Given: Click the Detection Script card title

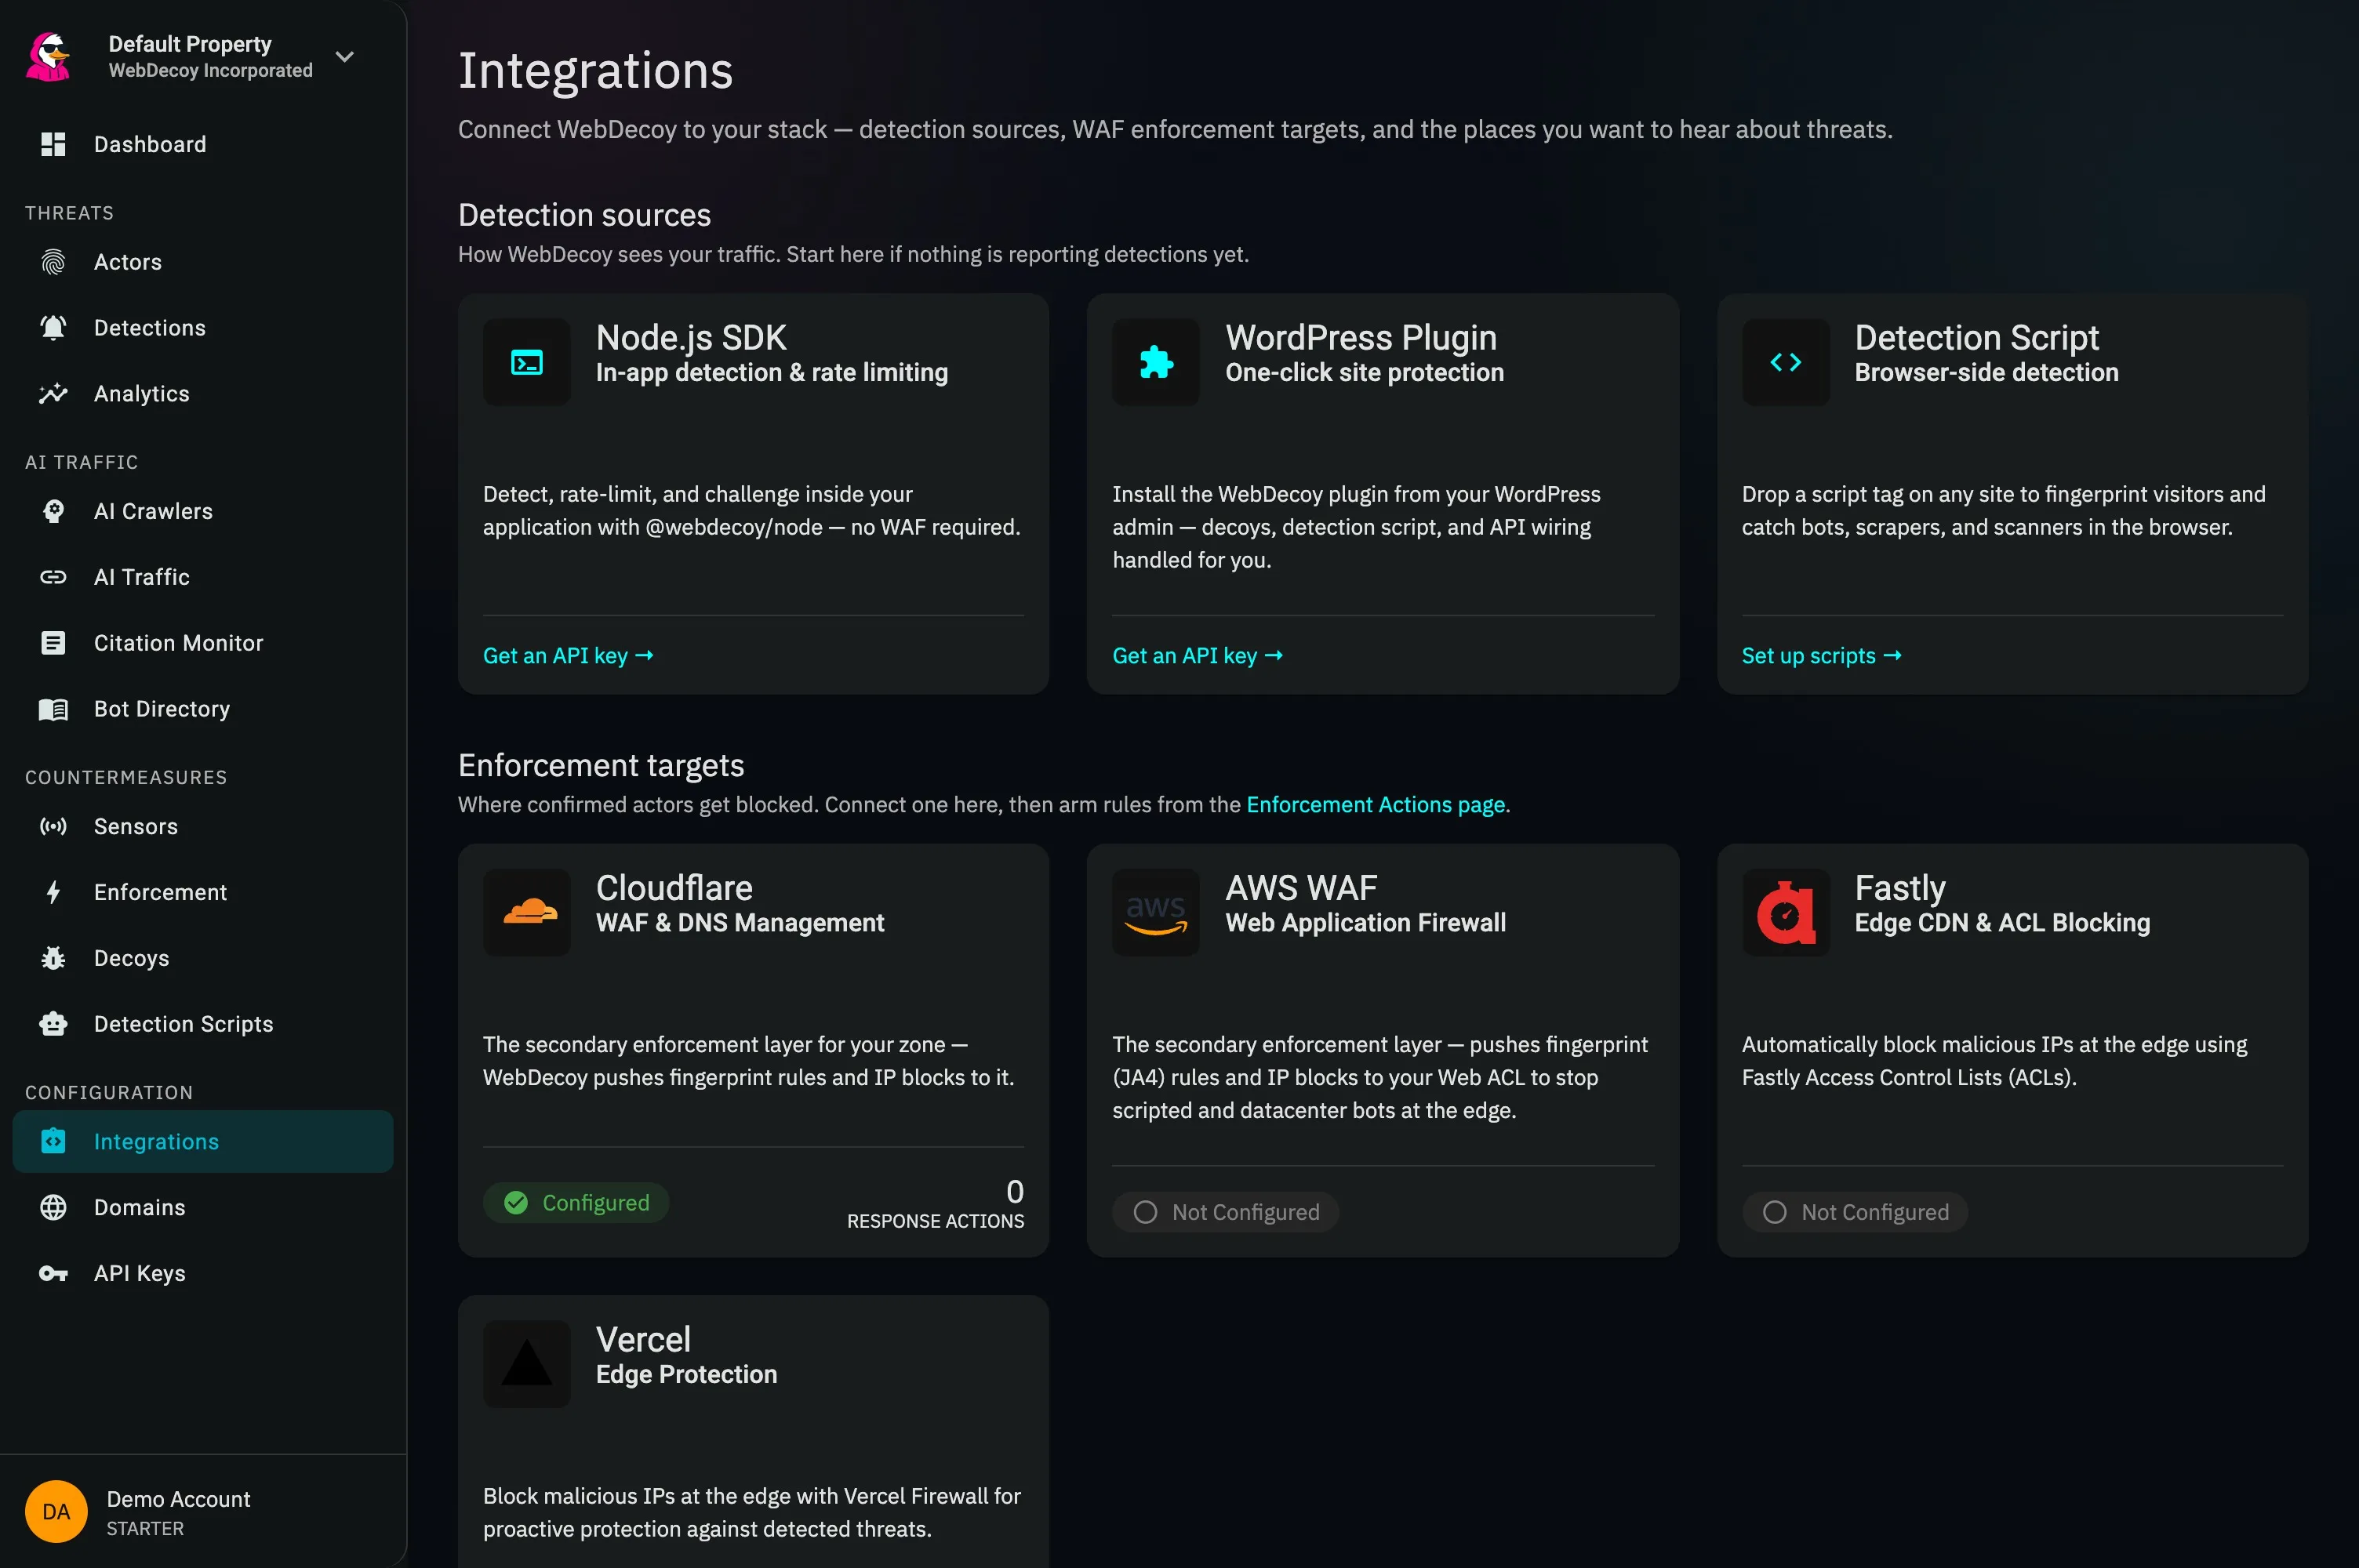Looking at the screenshot, I should point(1976,338).
